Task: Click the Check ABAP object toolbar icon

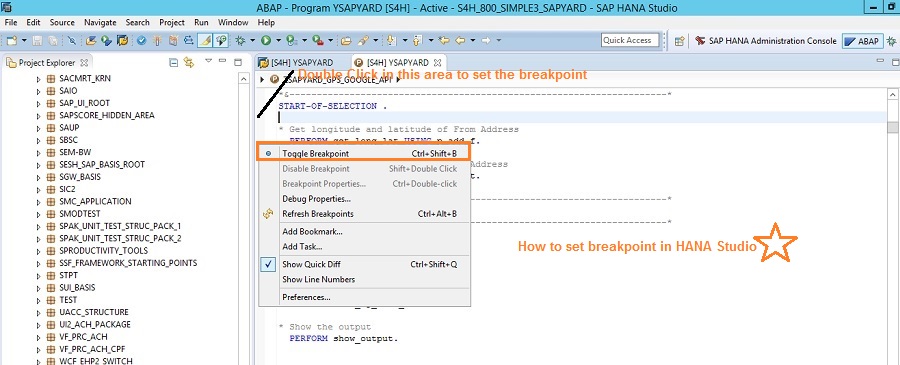Action: click(141, 41)
